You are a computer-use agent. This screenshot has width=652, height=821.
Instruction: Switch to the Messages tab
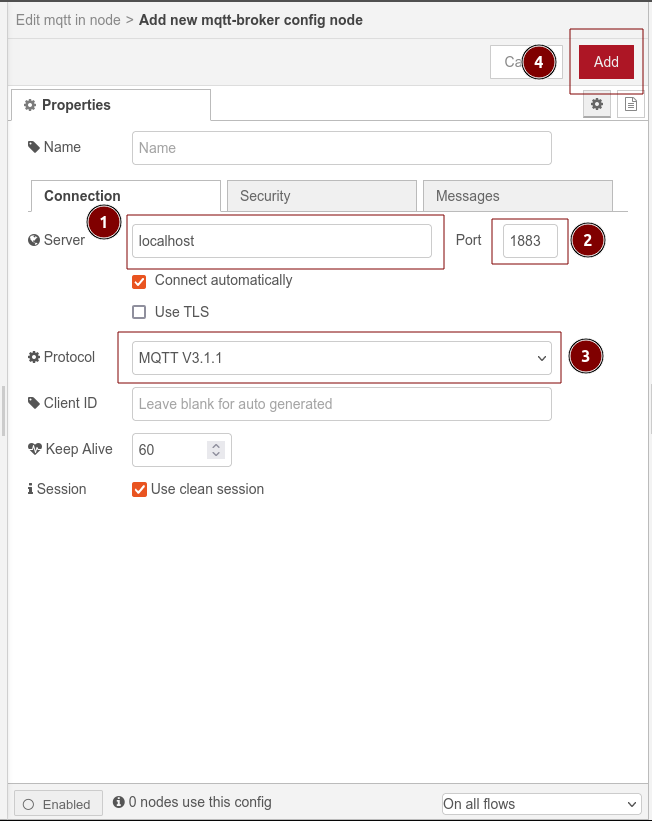[x=517, y=196]
